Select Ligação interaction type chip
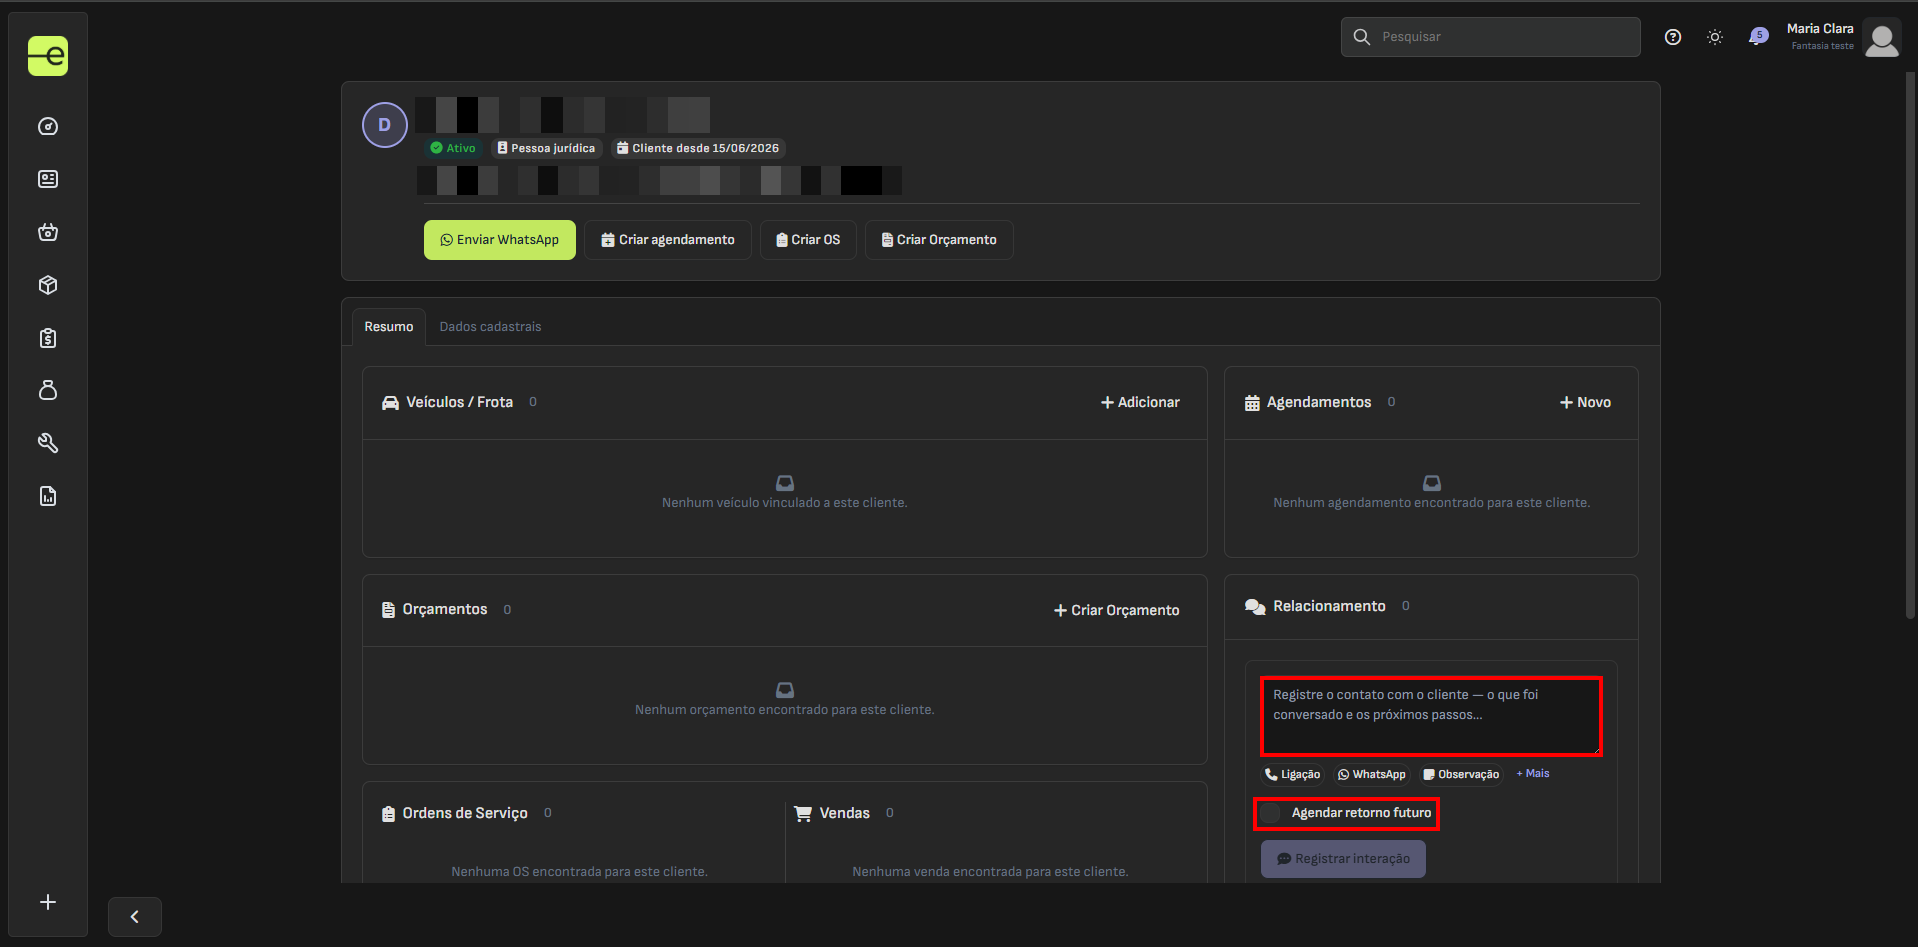The image size is (1918, 947). tap(1293, 775)
